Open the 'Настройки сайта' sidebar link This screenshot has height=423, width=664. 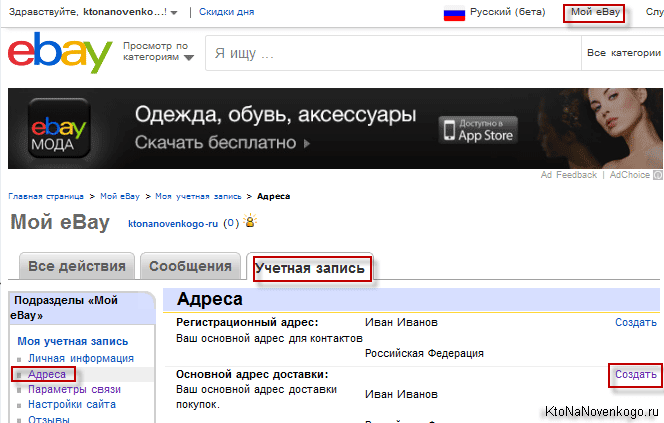[x=72, y=404]
